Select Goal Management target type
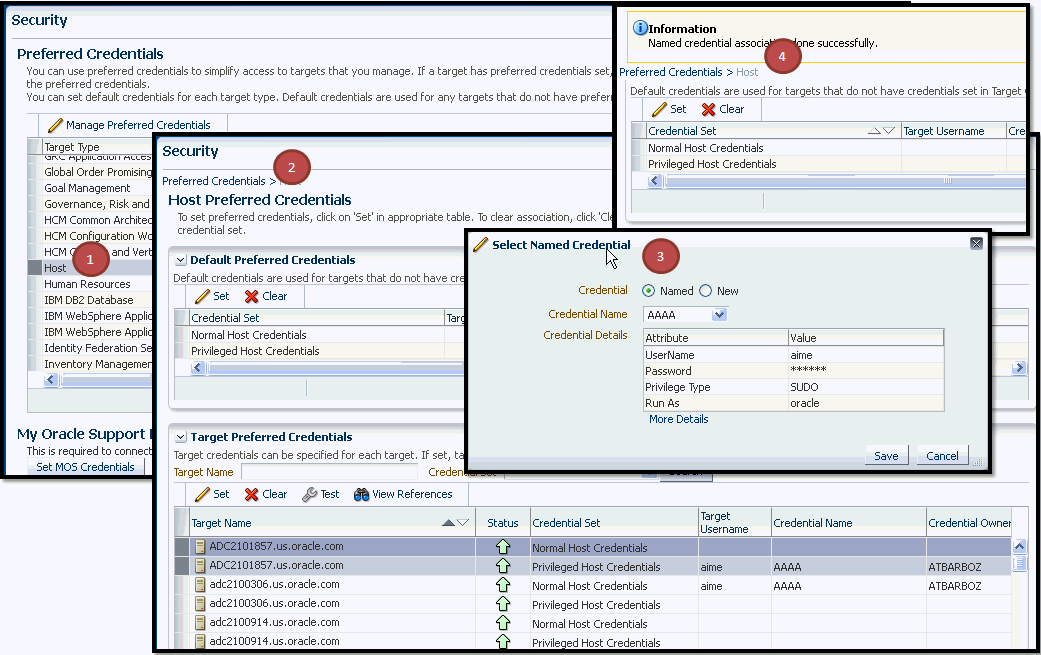1041x655 pixels. (x=87, y=188)
